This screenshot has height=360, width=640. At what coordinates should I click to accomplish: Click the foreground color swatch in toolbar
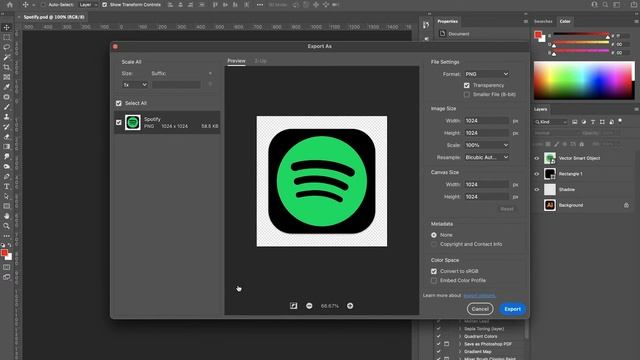[x=4, y=253]
